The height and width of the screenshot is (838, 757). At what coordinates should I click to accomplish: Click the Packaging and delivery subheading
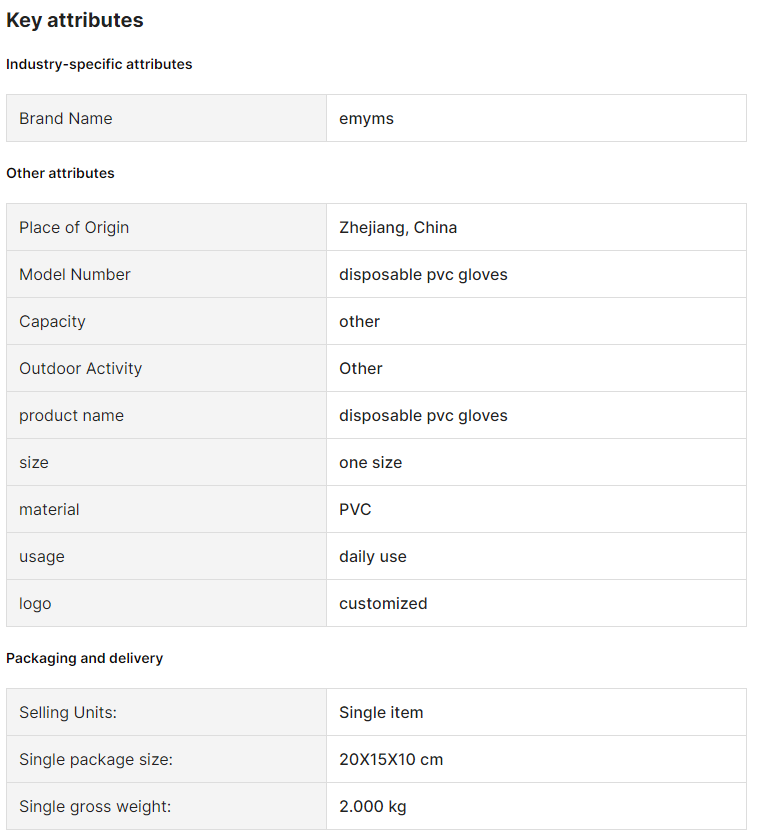tap(84, 658)
